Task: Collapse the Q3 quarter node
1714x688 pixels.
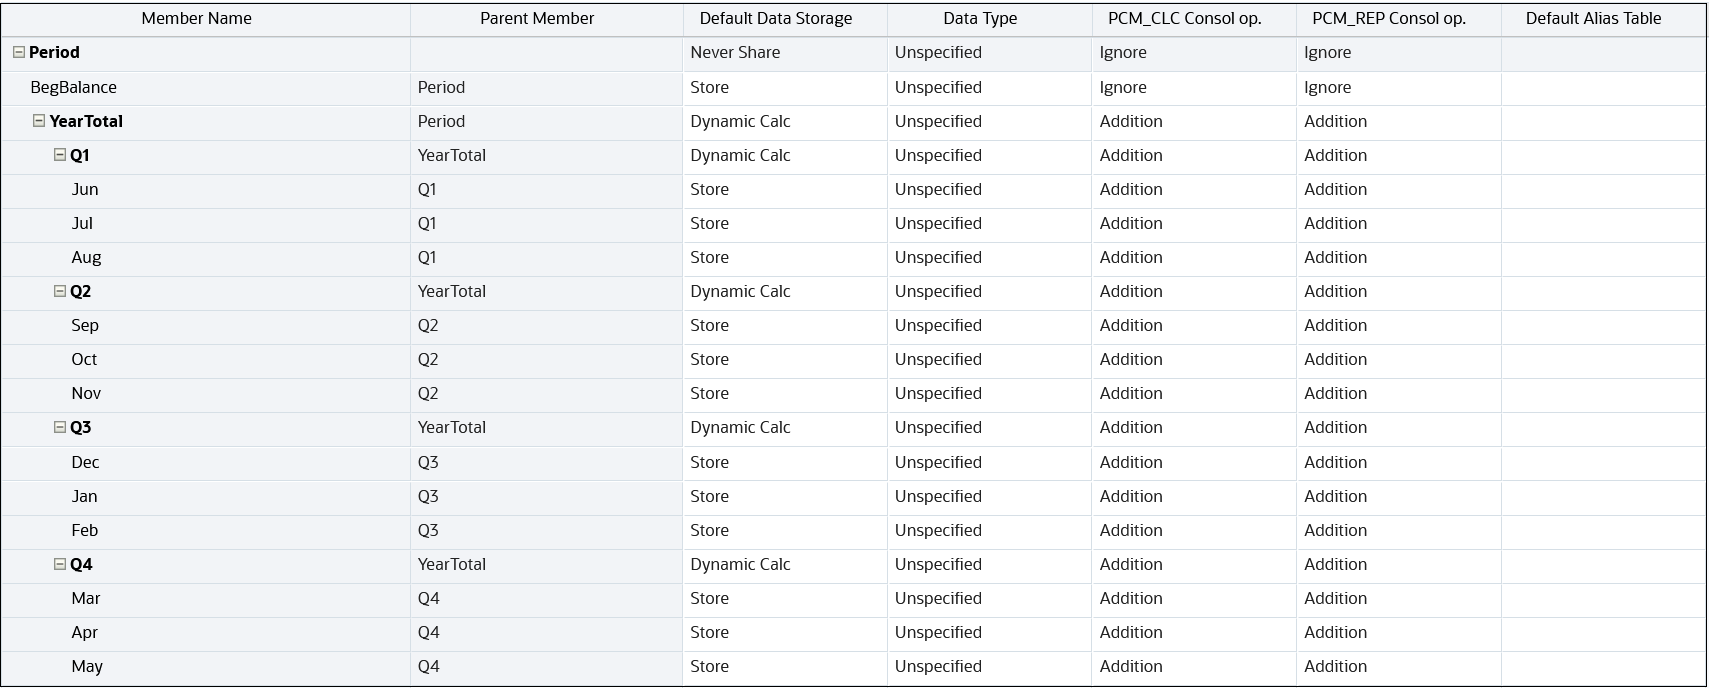Action: pyautogui.click(x=59, y=427)
